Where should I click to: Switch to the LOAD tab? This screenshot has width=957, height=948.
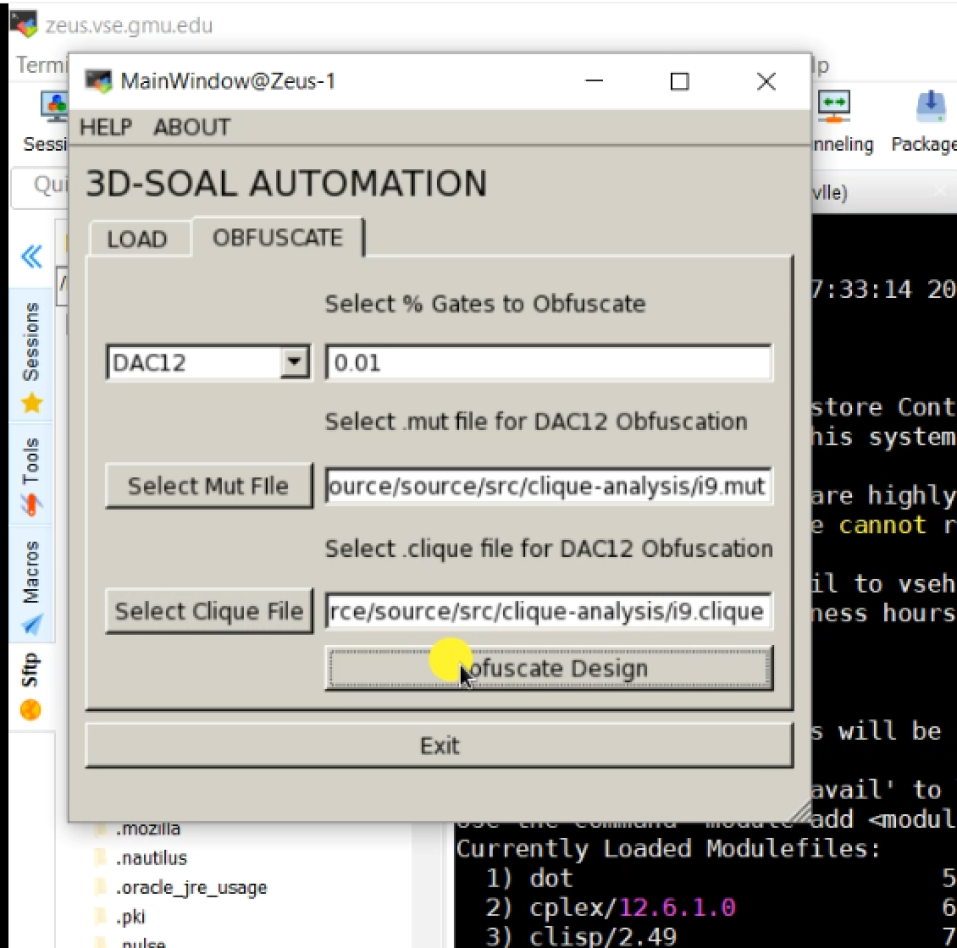coord(137,239)
